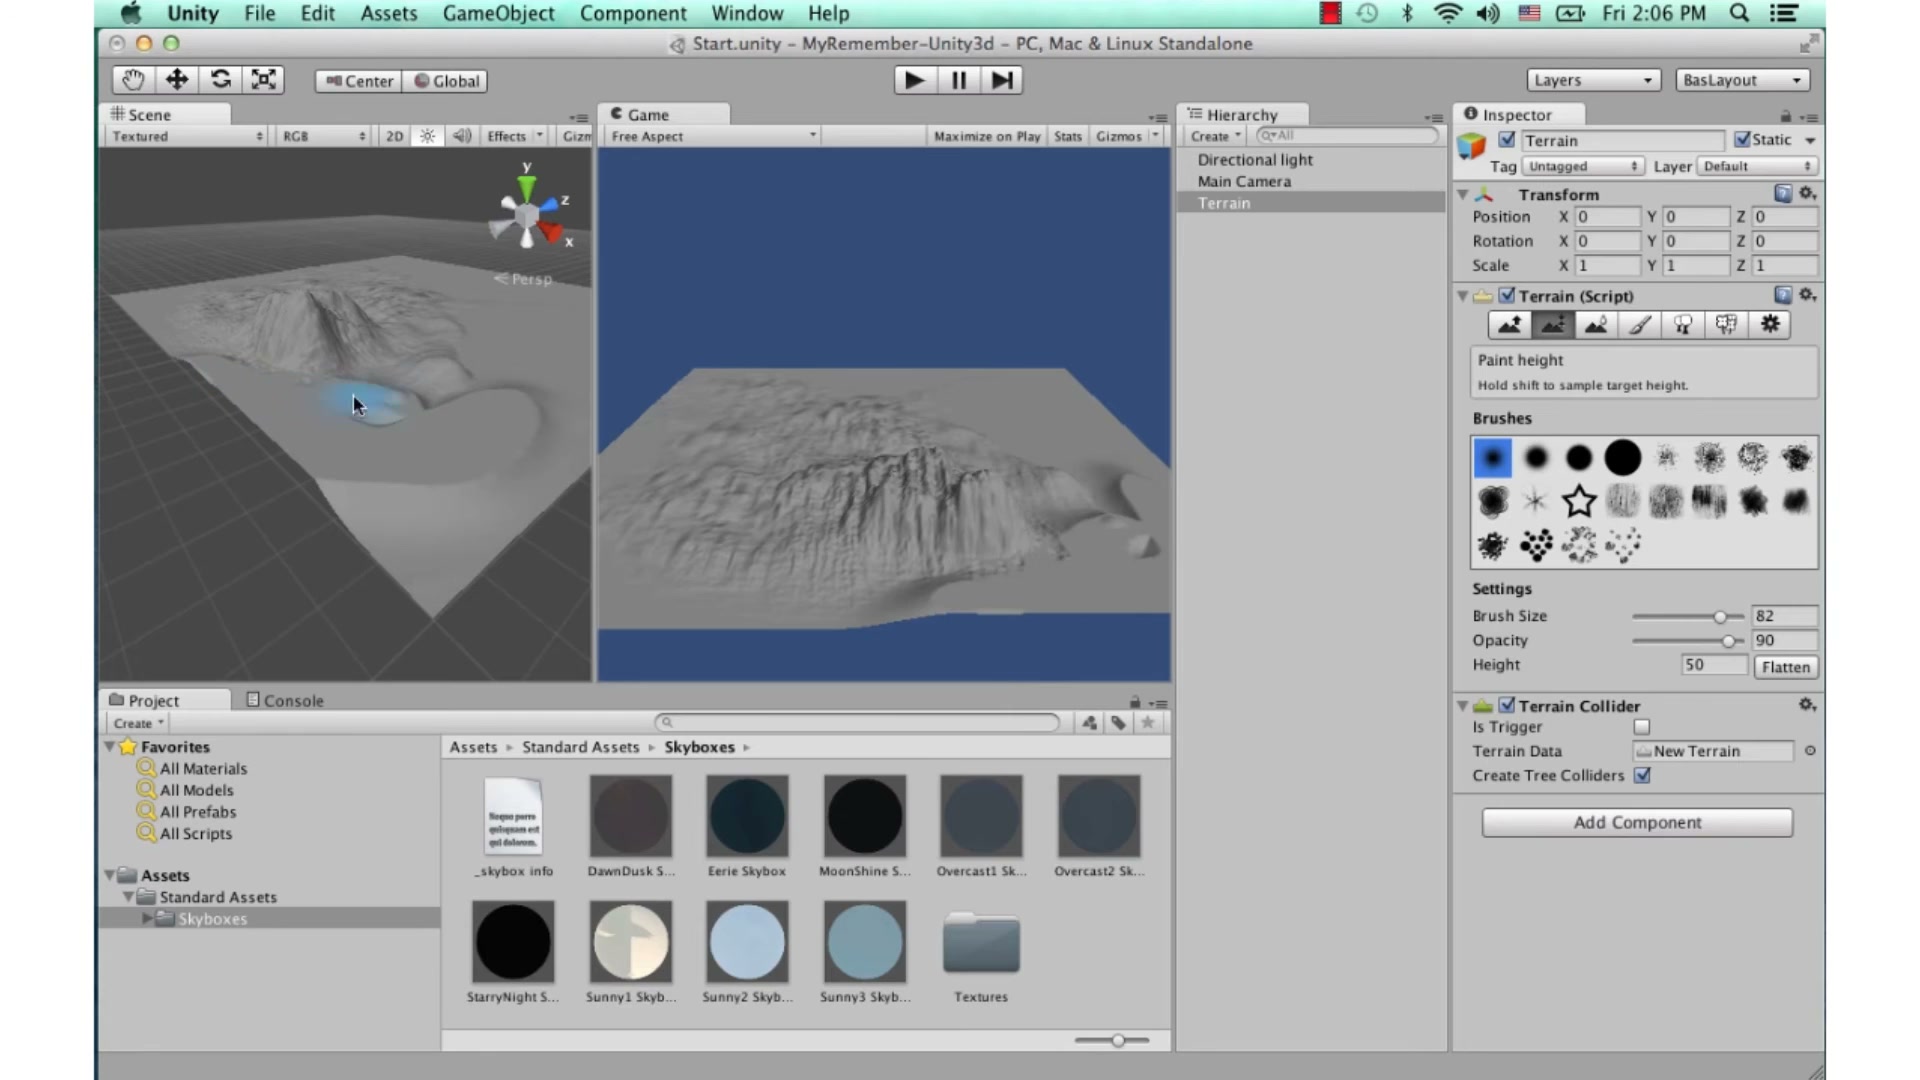Adjust the Opacity slider
This screenshot has width=1920, height=1080.
(x=1688, y=641)
